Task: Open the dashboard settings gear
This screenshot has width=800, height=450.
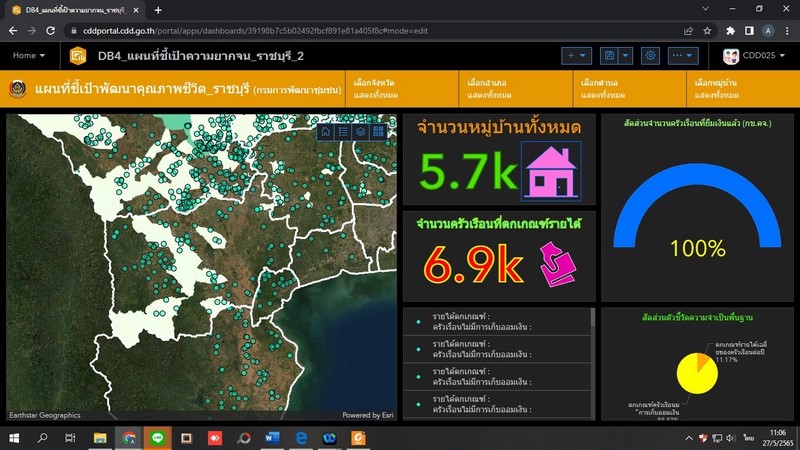Action: (650, 56)
